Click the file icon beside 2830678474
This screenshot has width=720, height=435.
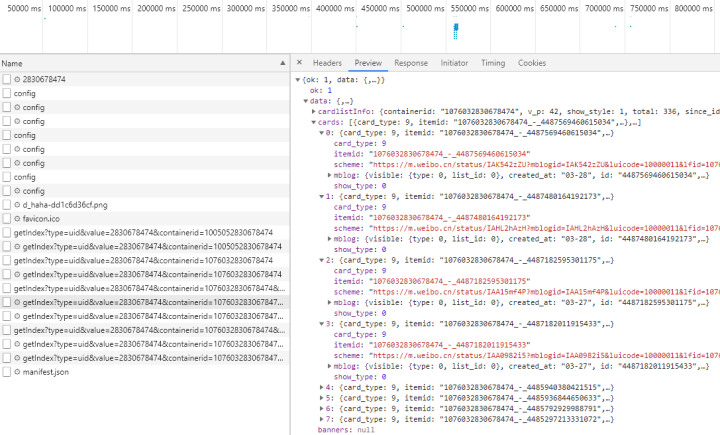pos(6,79)
